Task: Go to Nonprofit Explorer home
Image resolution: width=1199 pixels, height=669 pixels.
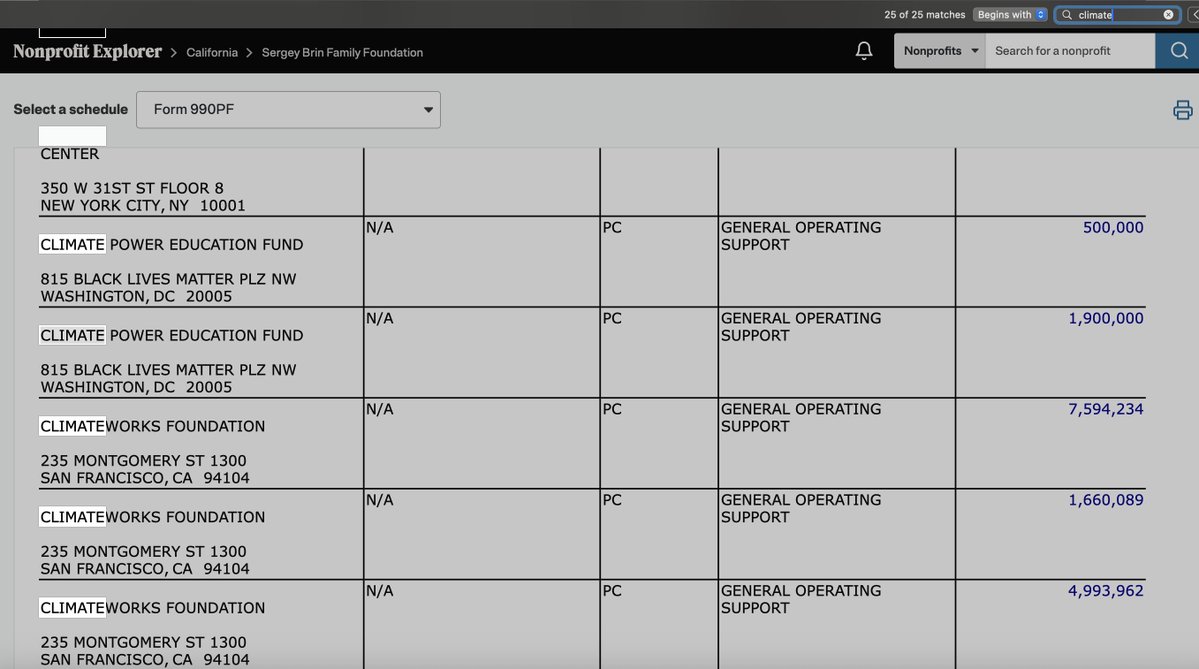Action: point(87,52)
